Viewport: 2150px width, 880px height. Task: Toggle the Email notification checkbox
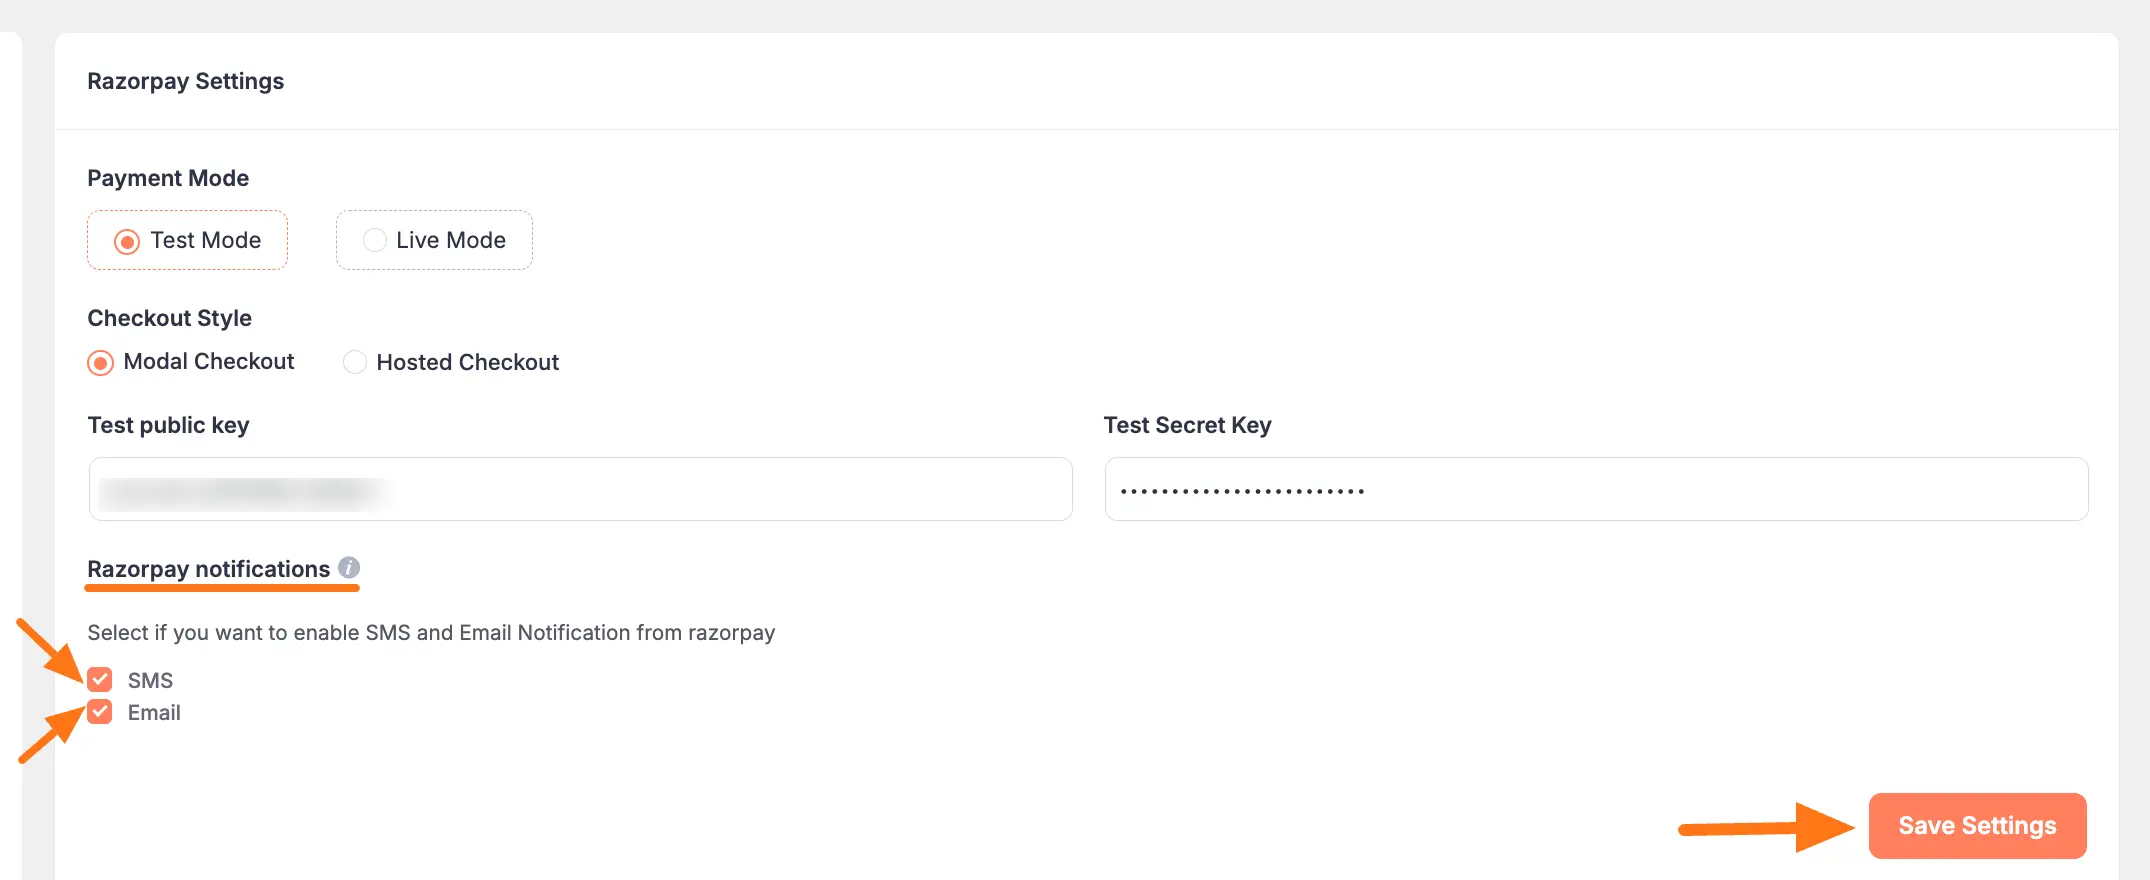click(100, 712)
